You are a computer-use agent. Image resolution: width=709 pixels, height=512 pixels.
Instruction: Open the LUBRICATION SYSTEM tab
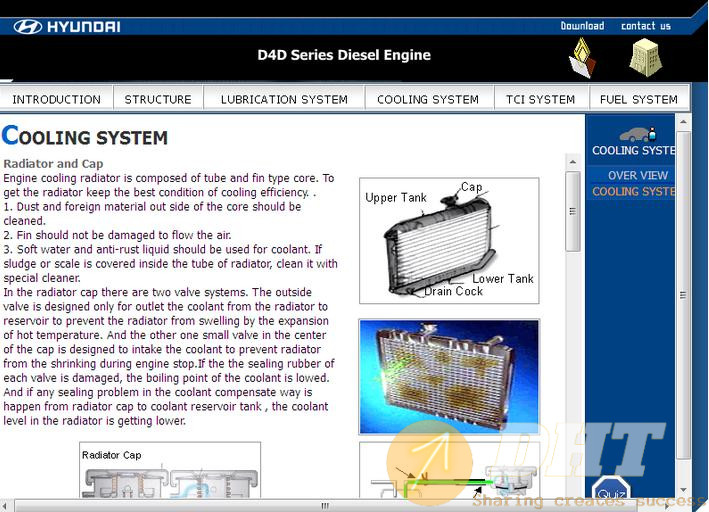coord(284,100)
